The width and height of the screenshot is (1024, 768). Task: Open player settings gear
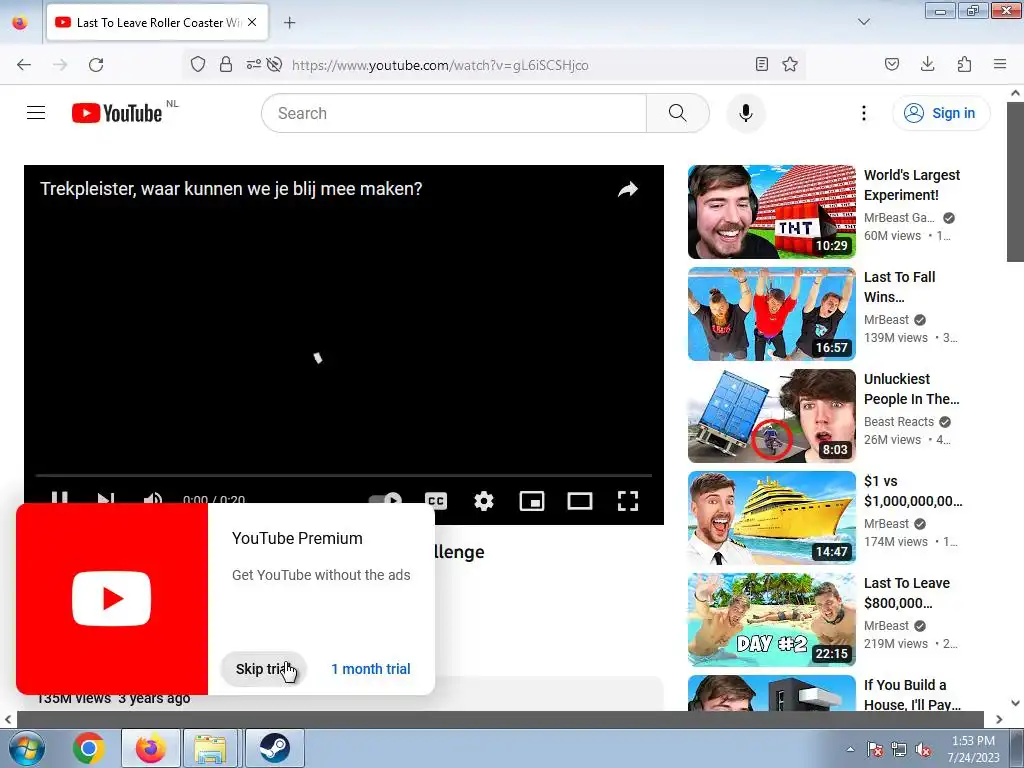coord(484,501)
